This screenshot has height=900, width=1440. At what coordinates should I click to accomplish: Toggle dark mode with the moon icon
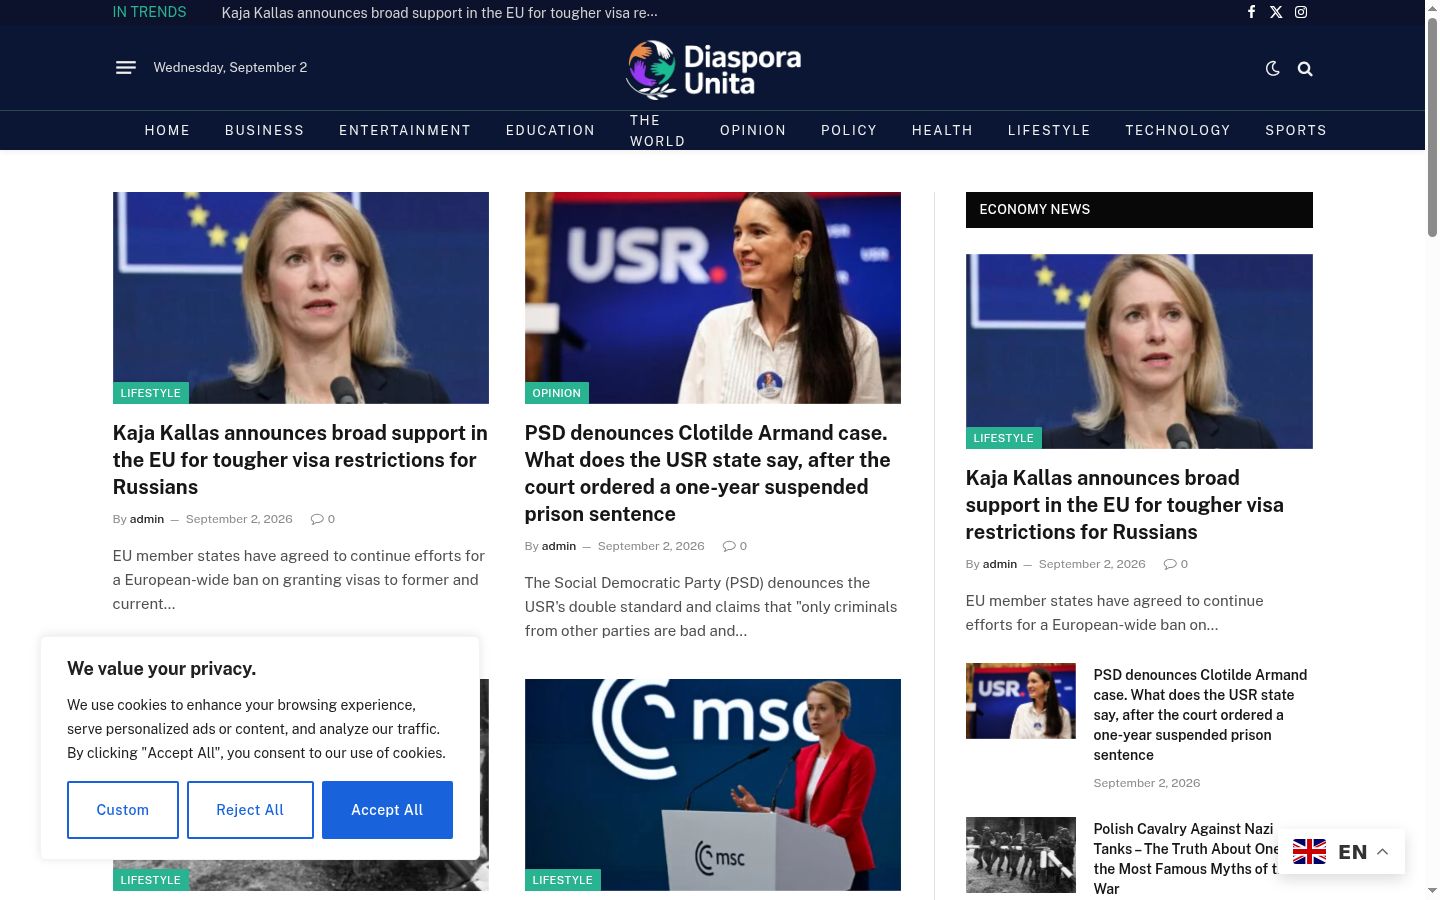pos(1273,69)
